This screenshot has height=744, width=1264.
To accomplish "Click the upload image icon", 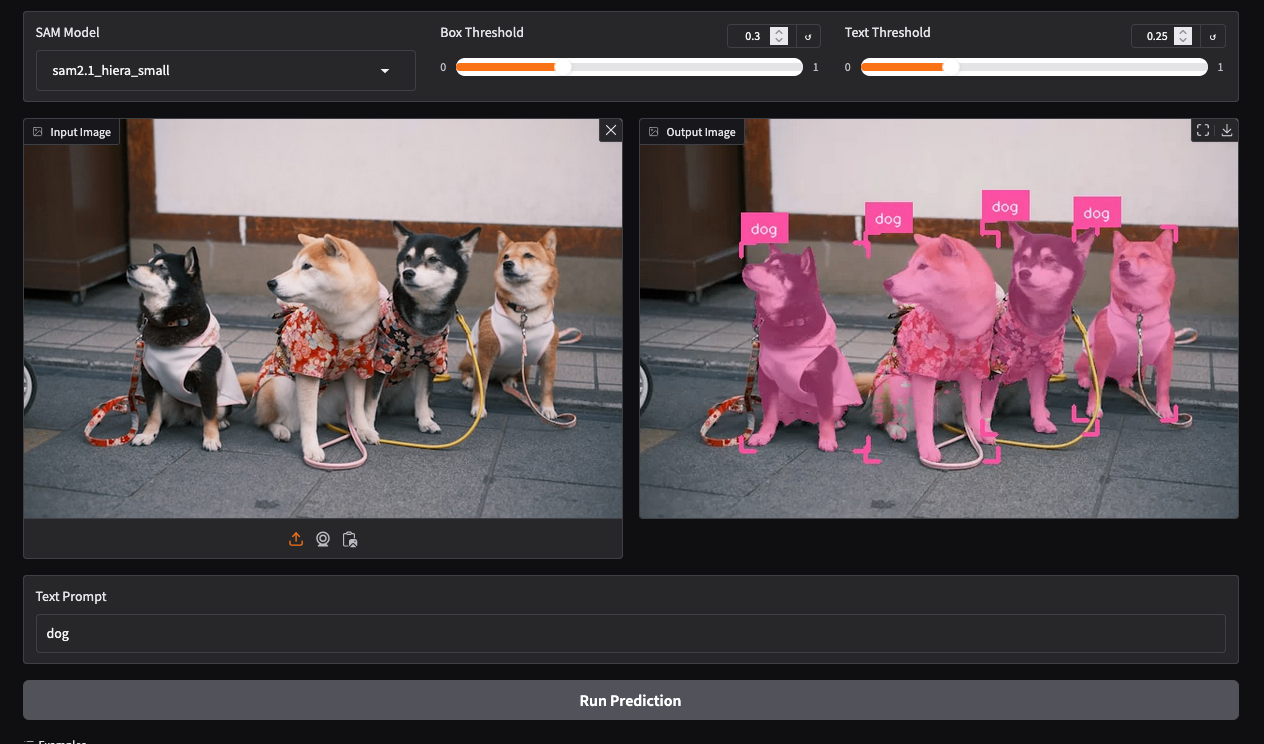I will click(296, 539).
